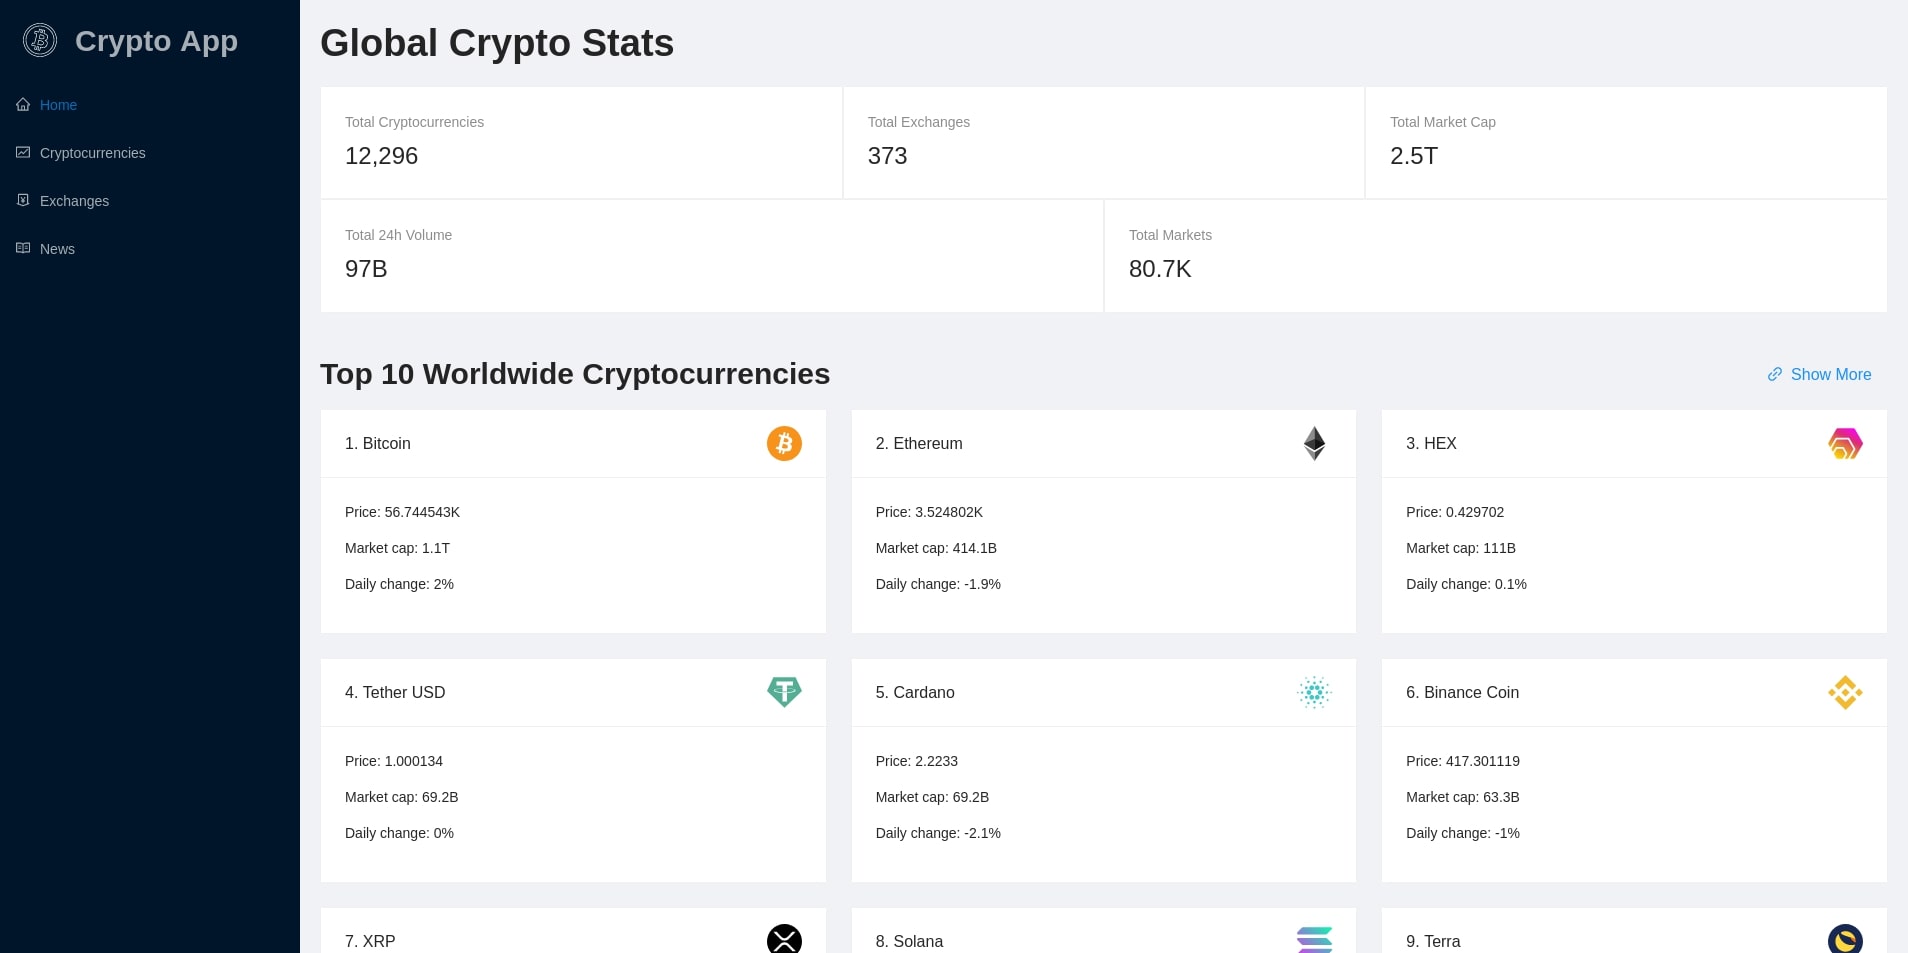Click the HEX coin logo
1908x953 pixels.
coord(1845,443)
